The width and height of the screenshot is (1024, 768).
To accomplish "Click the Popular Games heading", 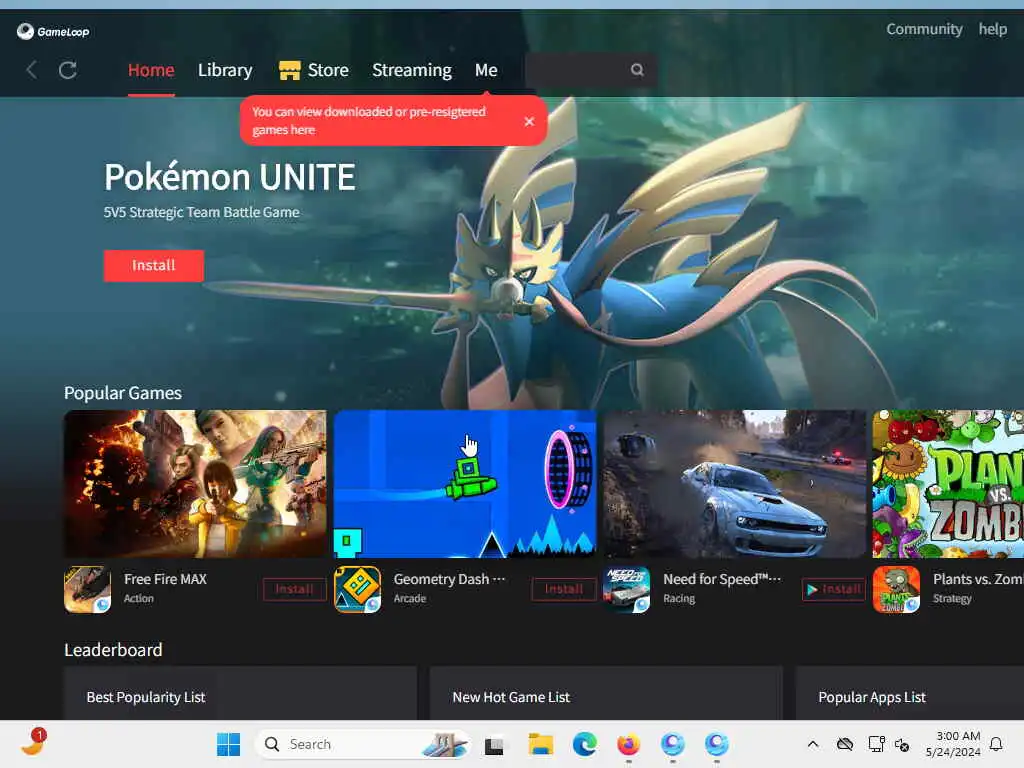I will (123, 393).
